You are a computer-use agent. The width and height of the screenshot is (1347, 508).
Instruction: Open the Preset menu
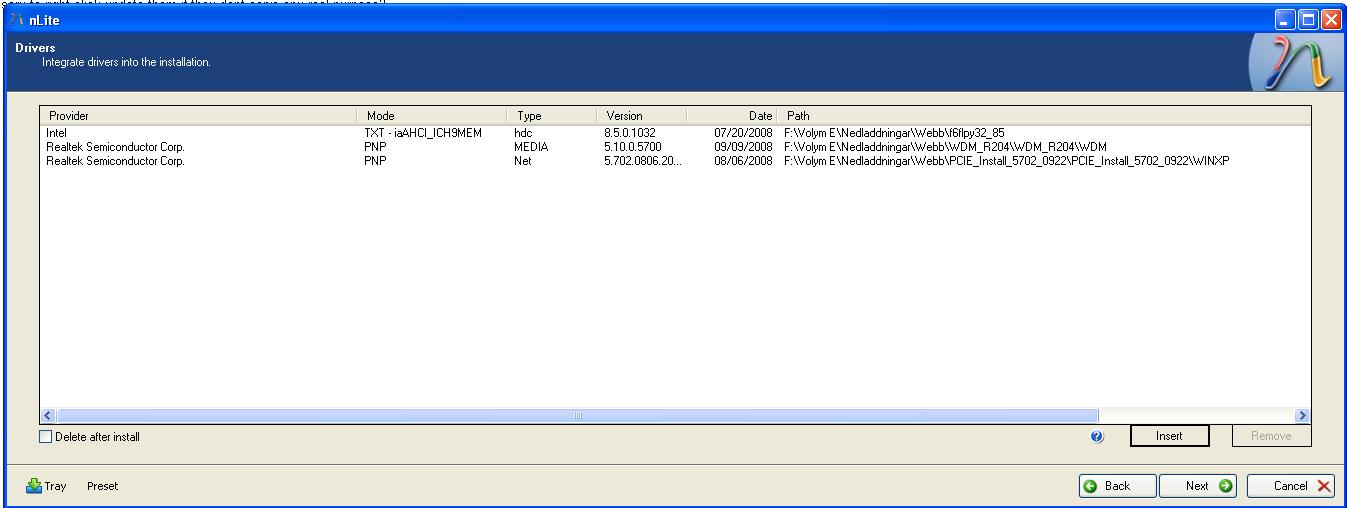point(102,486)
